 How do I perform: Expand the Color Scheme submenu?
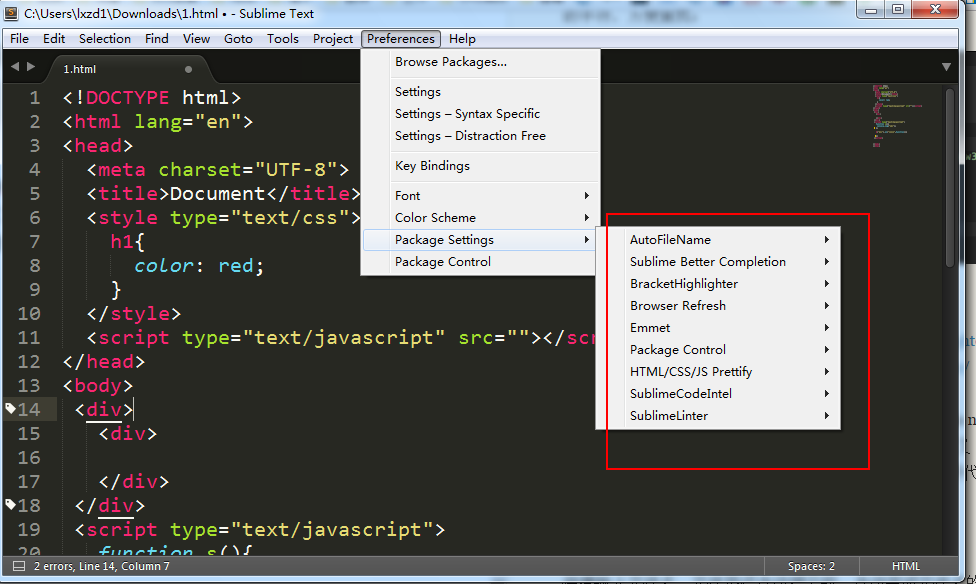tap(480, 218)
